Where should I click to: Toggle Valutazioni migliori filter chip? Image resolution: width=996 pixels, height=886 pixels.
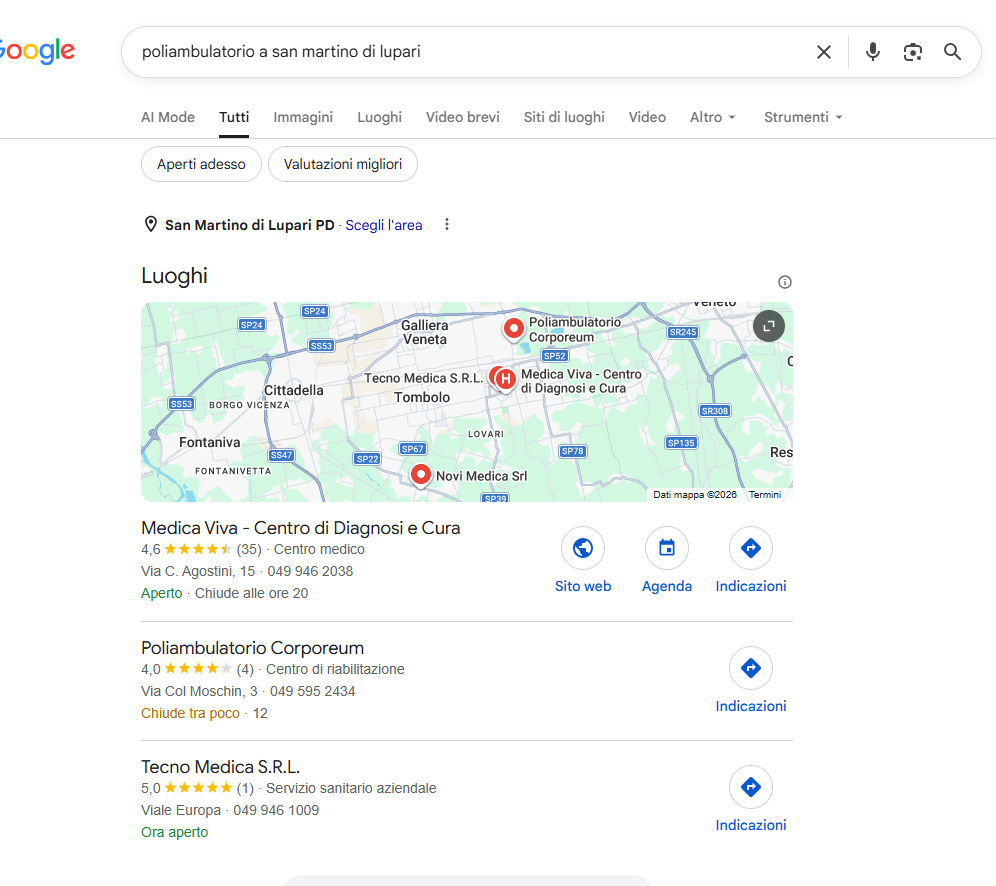pos(343,164)
